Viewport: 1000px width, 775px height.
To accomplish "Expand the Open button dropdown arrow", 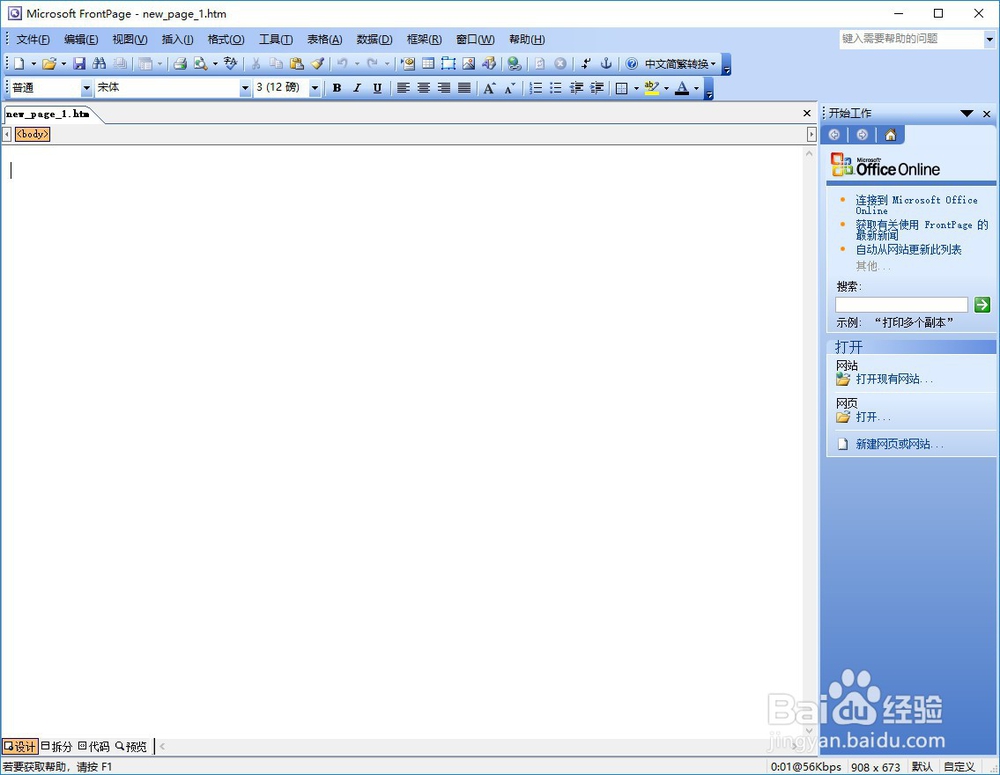I will 63,63.
